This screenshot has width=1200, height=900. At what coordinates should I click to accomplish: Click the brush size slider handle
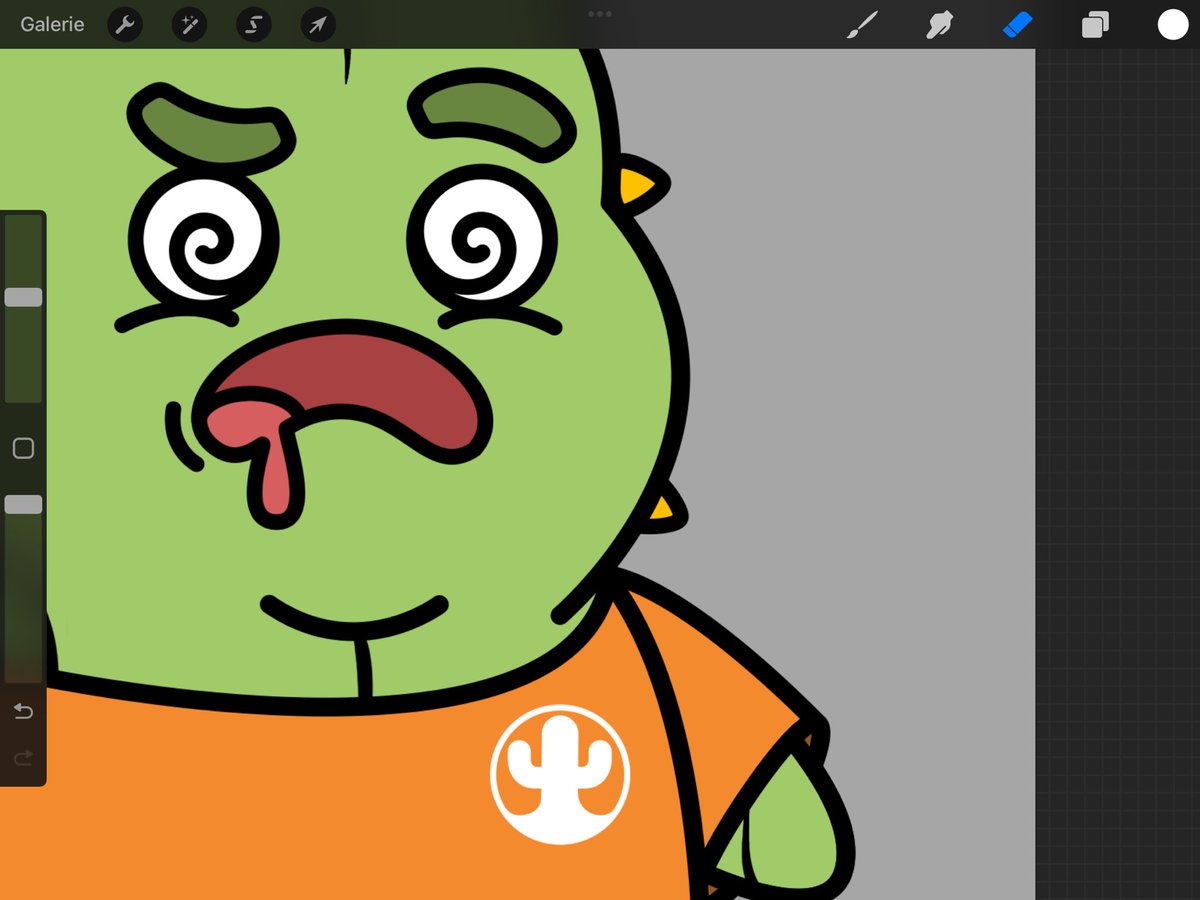pyautogui.click(x=23, y=297)
